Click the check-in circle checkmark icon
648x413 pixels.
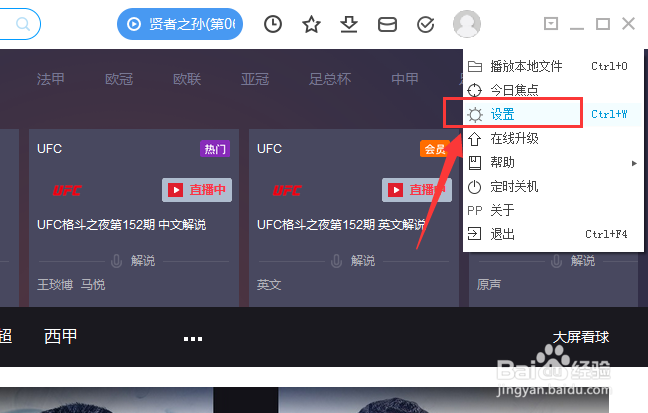click(x=425, y=25)
